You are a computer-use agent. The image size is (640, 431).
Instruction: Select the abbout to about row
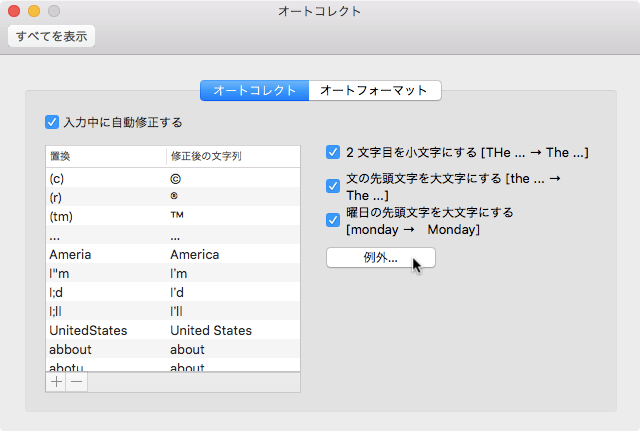click(173, 349)
